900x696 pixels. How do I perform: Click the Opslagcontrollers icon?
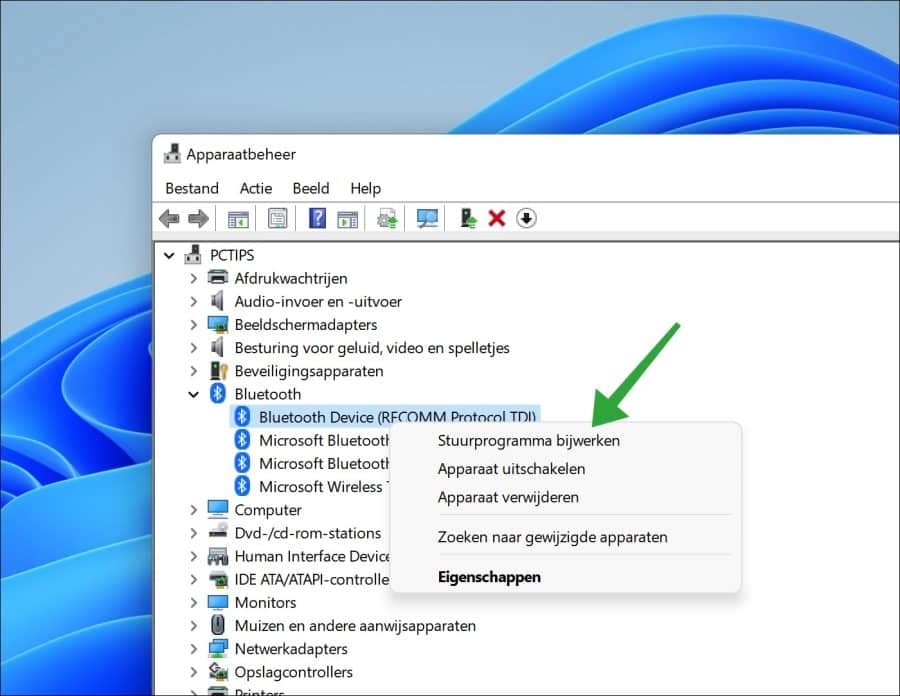[x=218, y=671]
